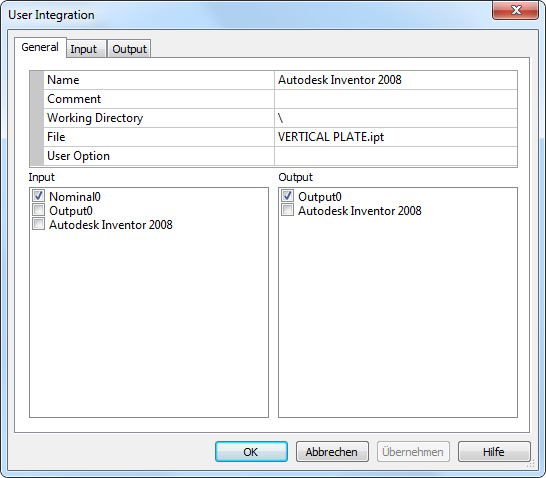This screenshot has width=546, height=478.
Task: Uncheck the Nominal0 input checkbox
Action: [x=38, y=196]
